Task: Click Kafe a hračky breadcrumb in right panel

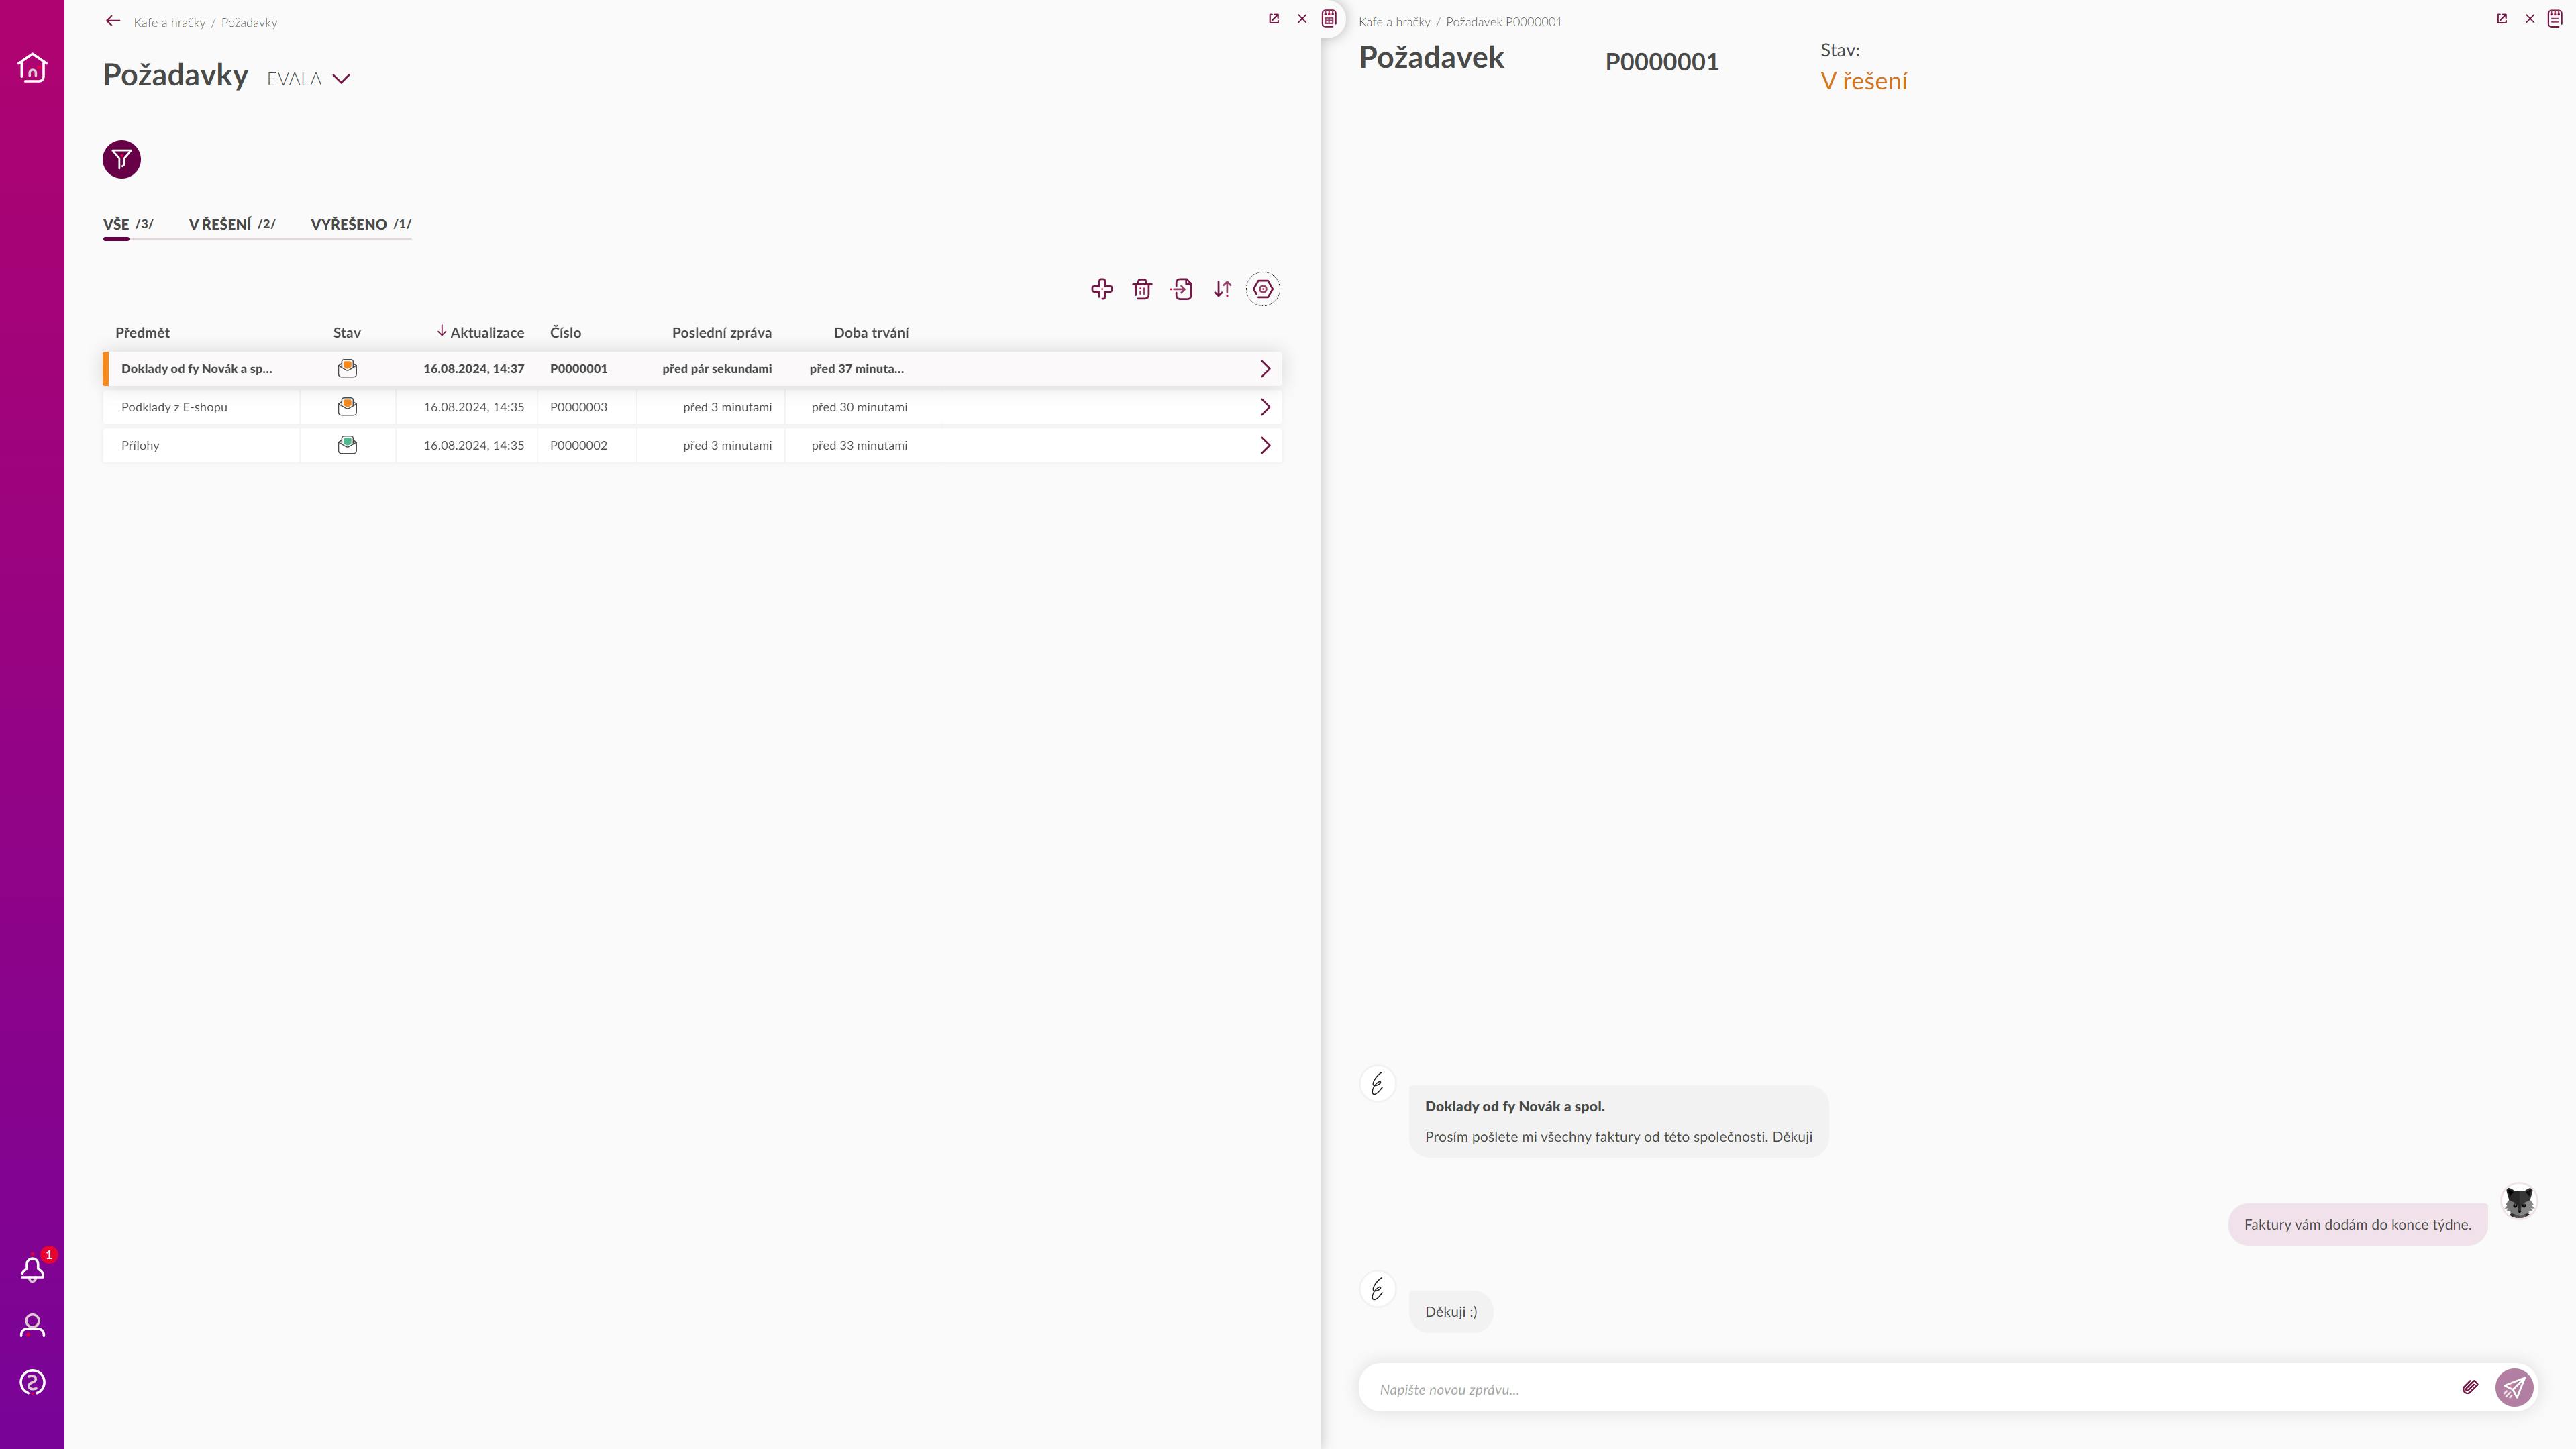Action: click(1394, 22)
